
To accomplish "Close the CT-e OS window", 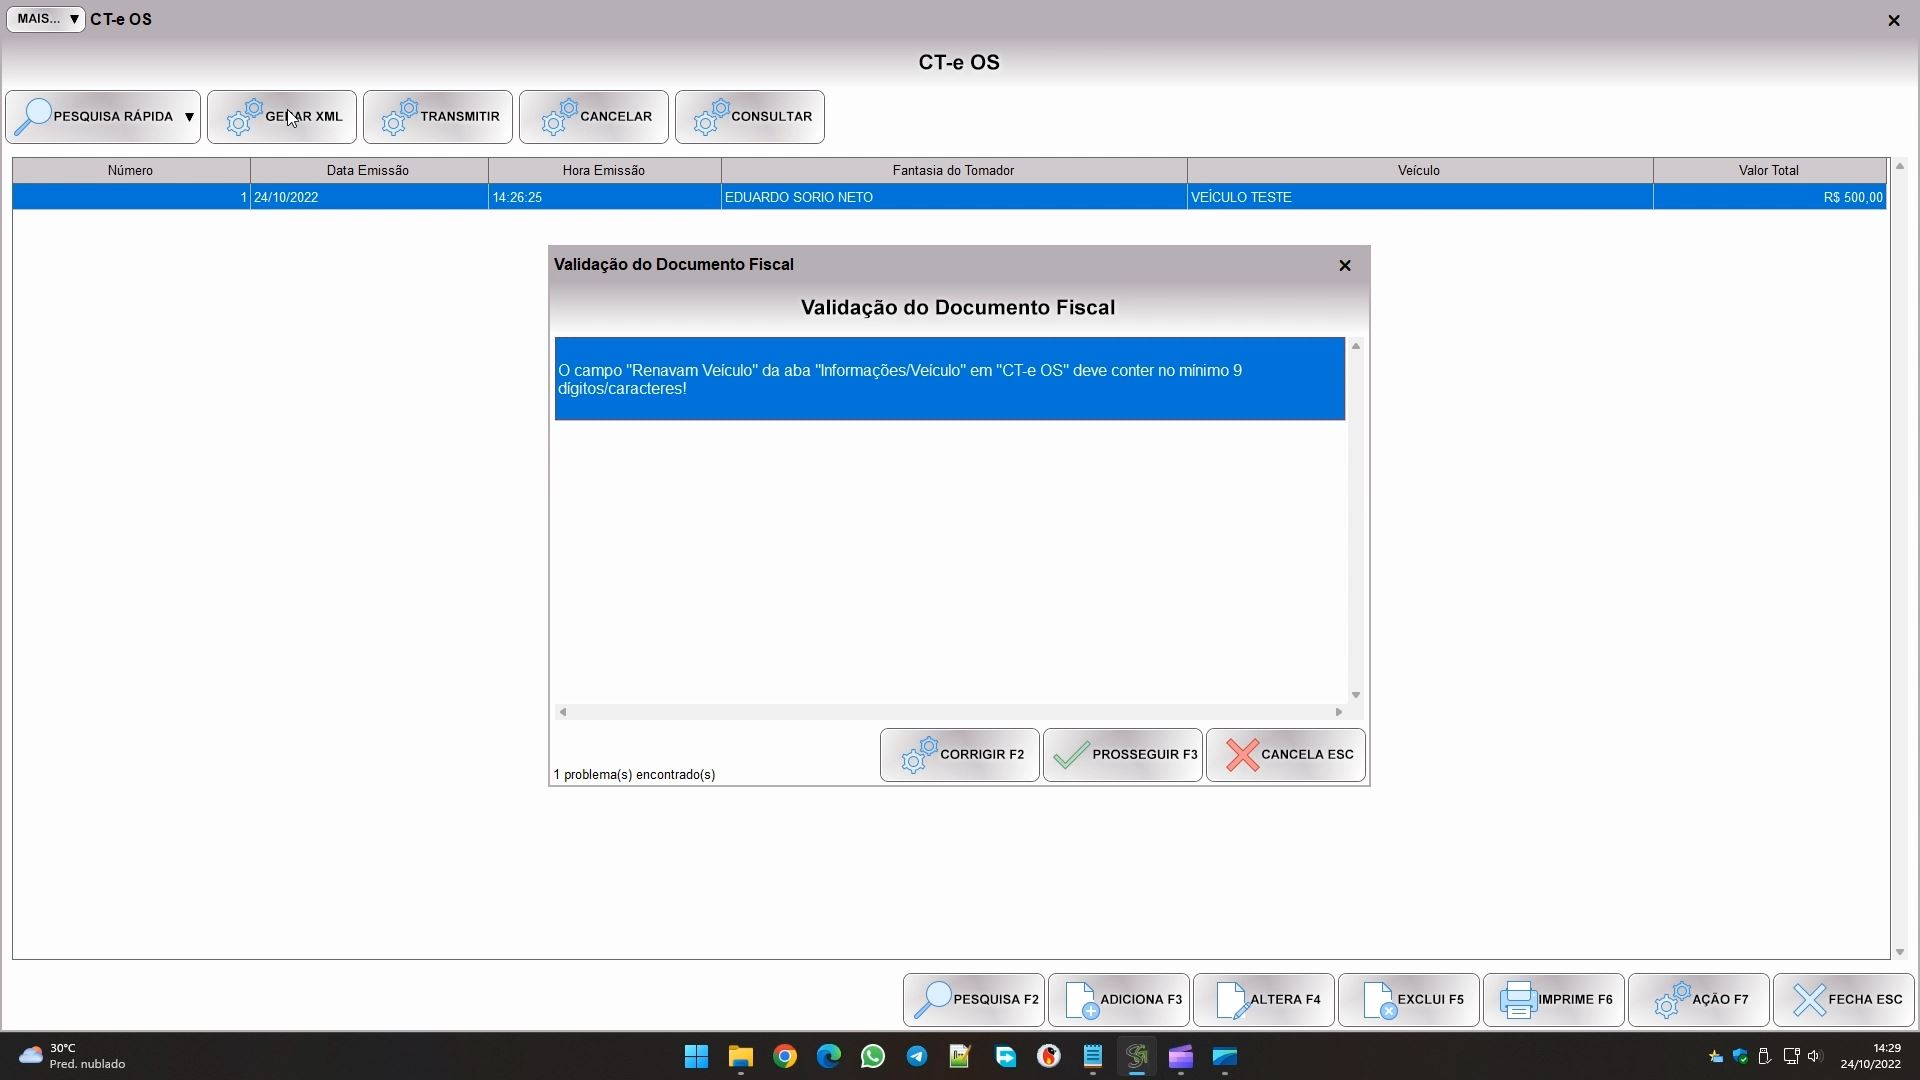I will pos(1893,20).
